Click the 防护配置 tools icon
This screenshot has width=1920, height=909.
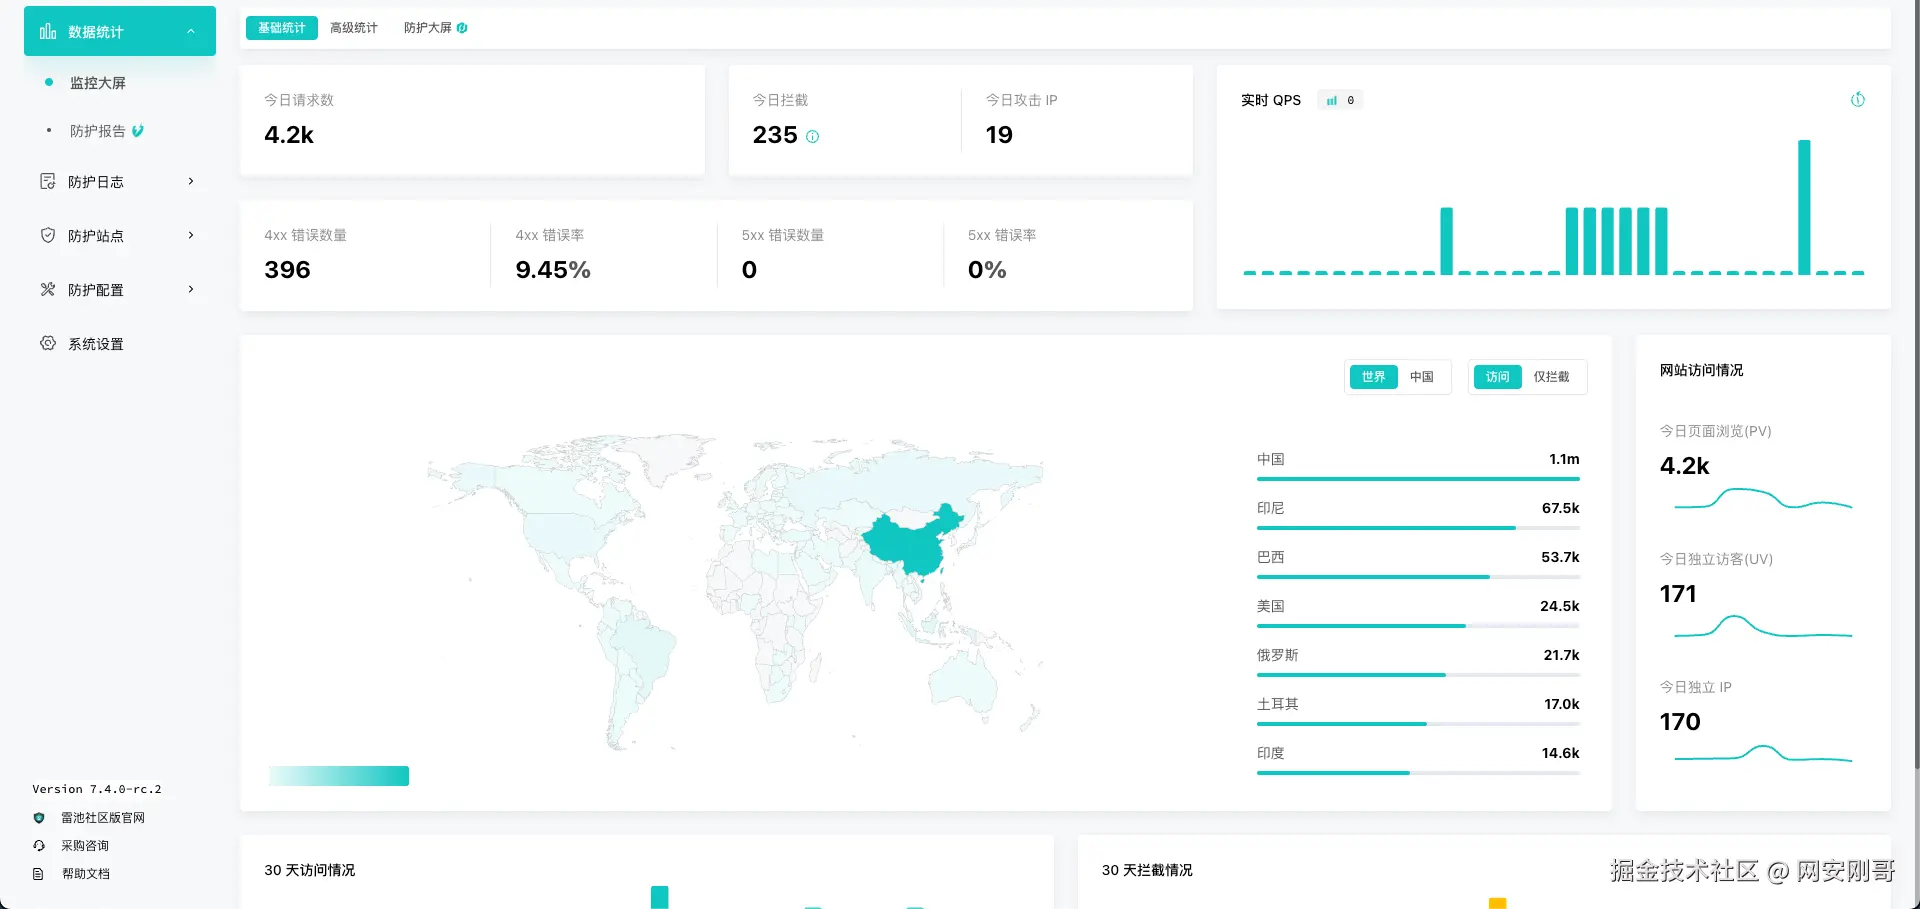(48, 290)
